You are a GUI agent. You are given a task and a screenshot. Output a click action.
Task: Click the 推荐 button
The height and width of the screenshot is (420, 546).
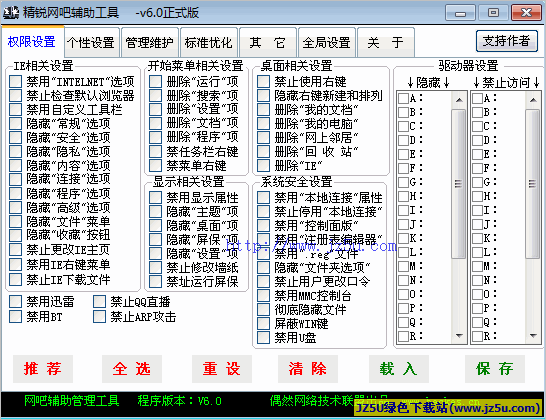[x=43, y=369]
